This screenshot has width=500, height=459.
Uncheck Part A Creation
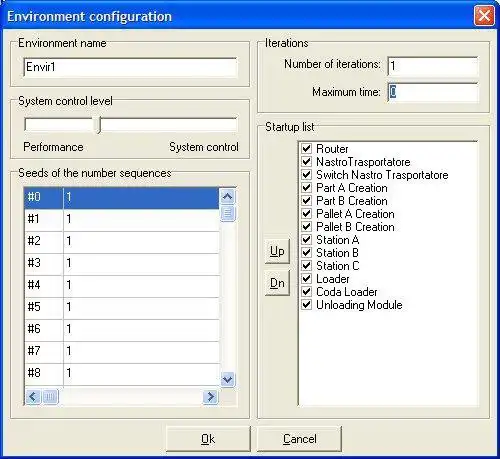click(306, 187)
